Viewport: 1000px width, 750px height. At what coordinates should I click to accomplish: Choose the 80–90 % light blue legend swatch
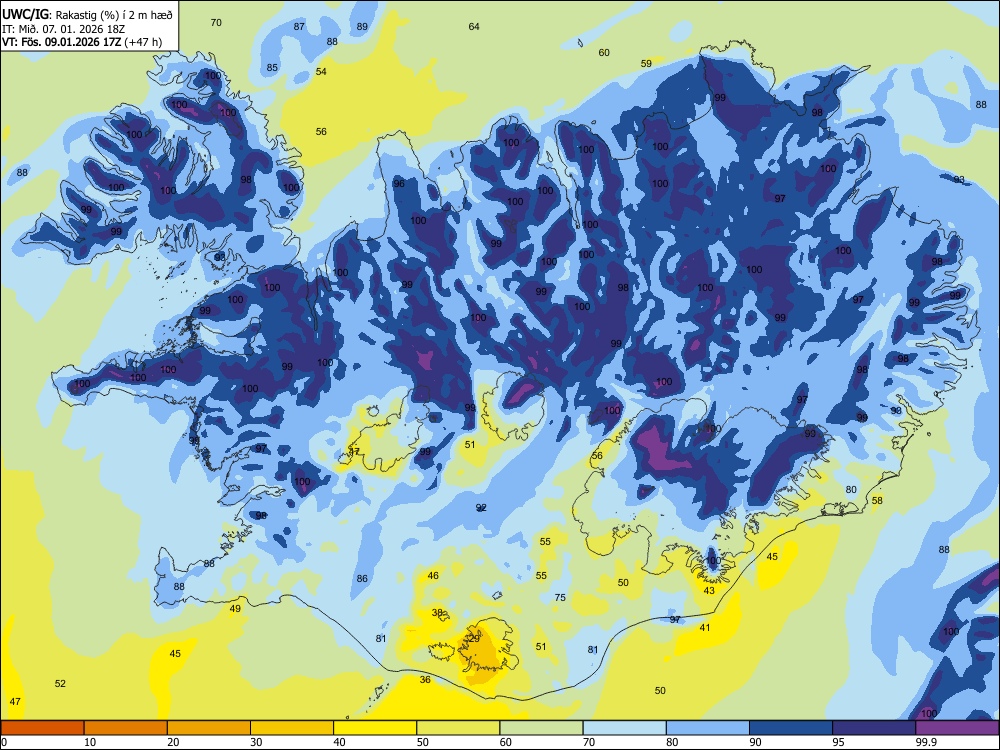click(708, 728)
